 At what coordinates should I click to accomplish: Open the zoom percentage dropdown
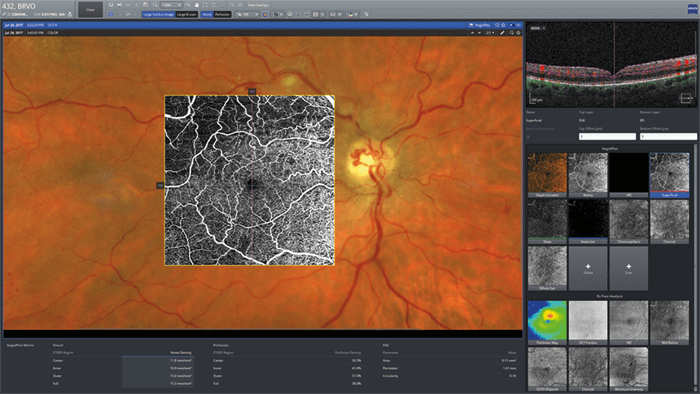tap(171, 5)
